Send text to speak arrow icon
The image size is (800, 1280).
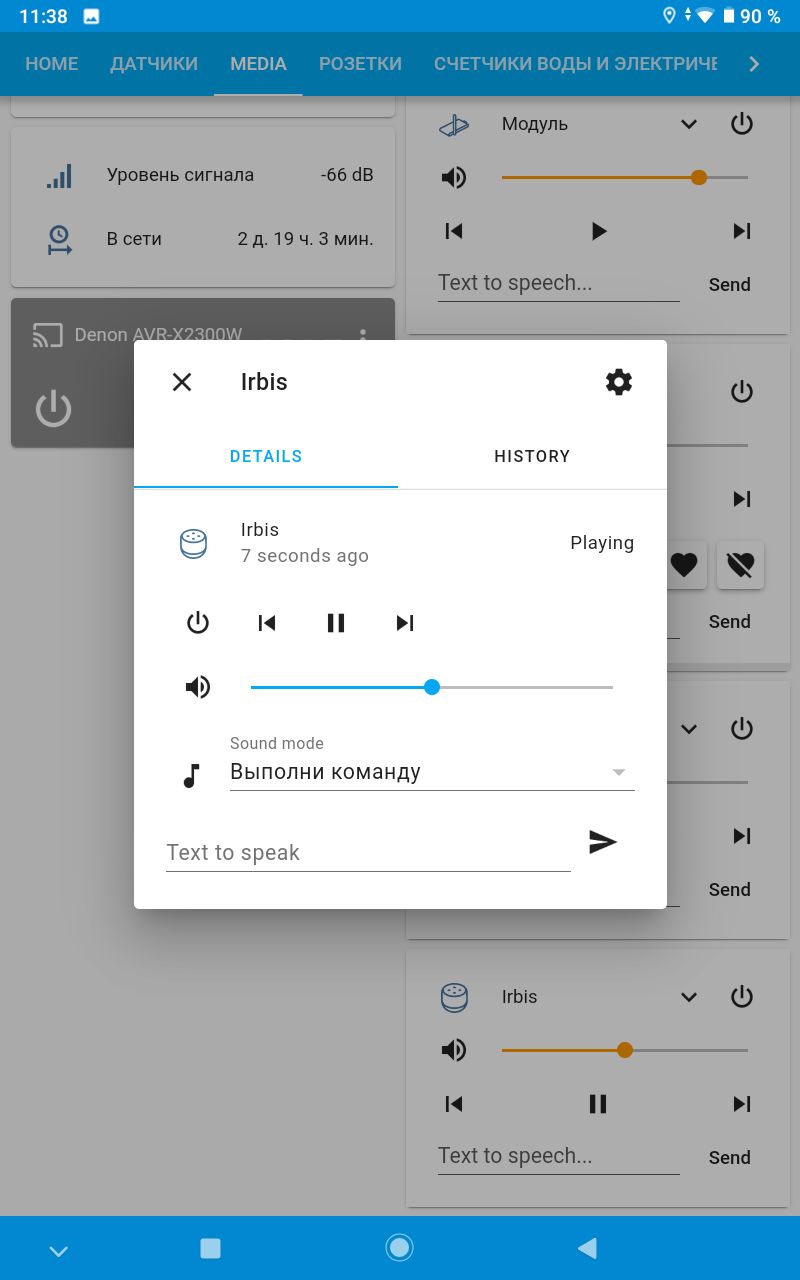603,842
